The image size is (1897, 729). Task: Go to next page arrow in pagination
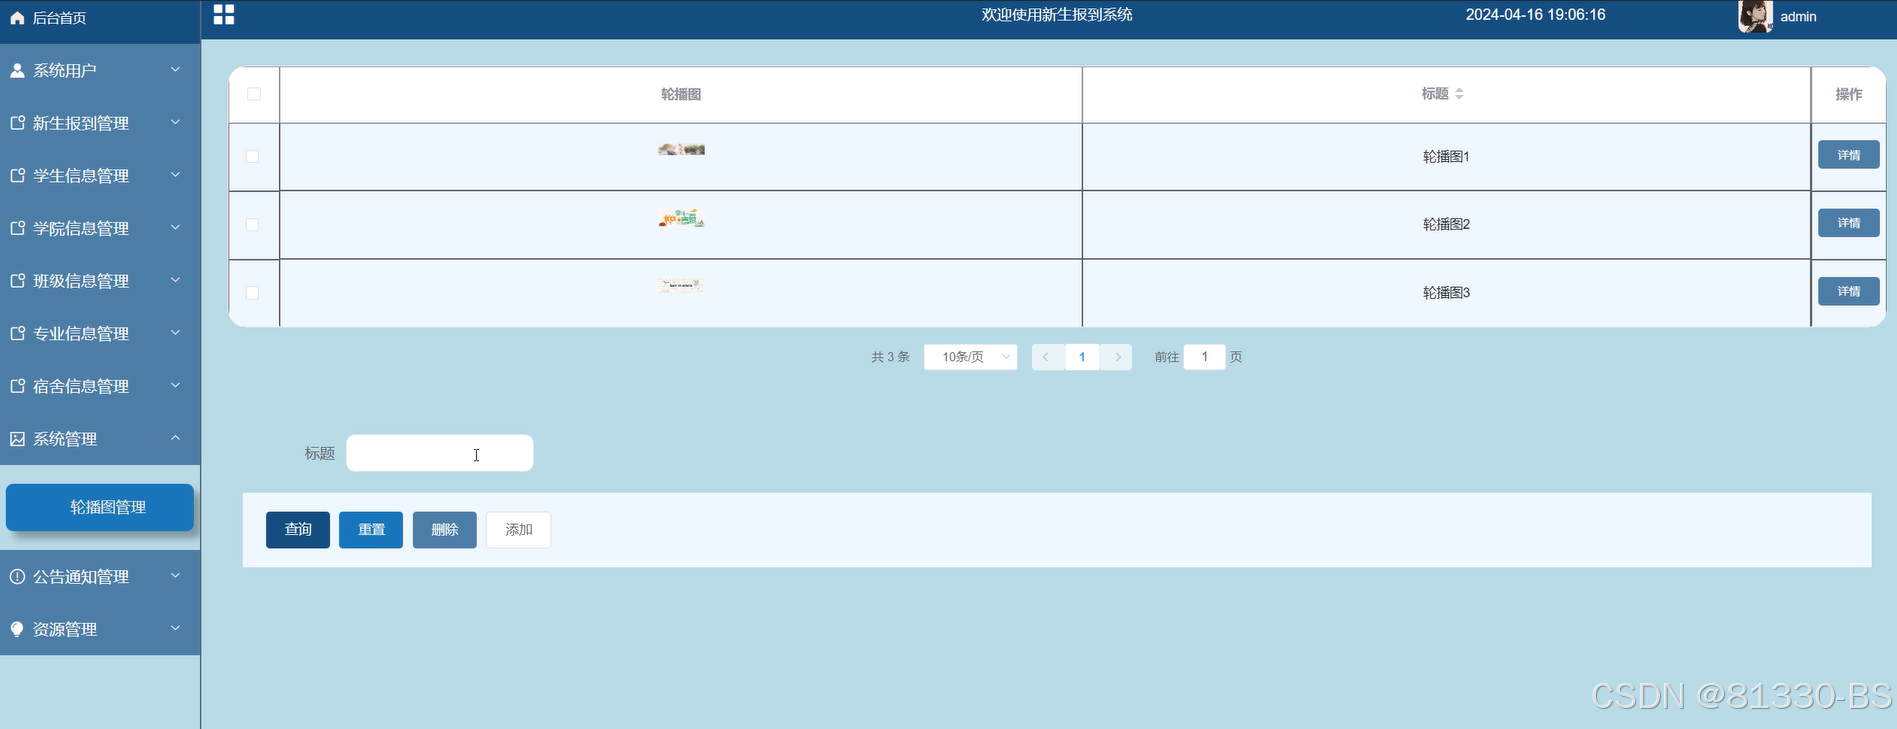click(x=1118, y=357)
